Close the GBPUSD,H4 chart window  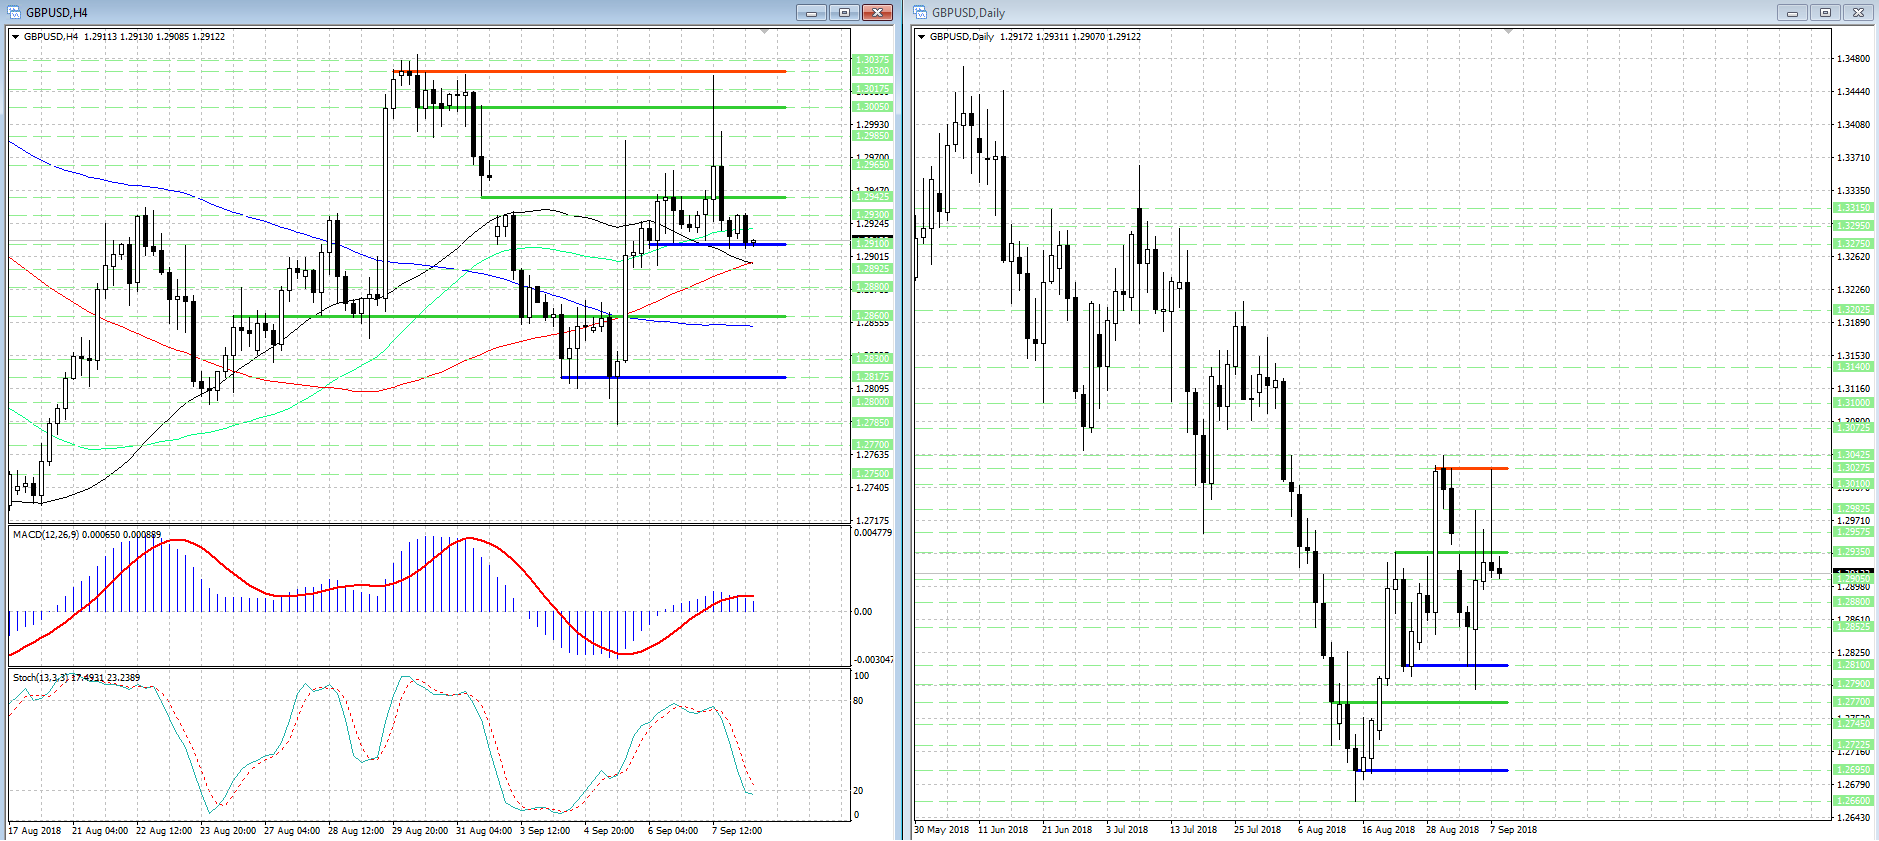[877, 12]
